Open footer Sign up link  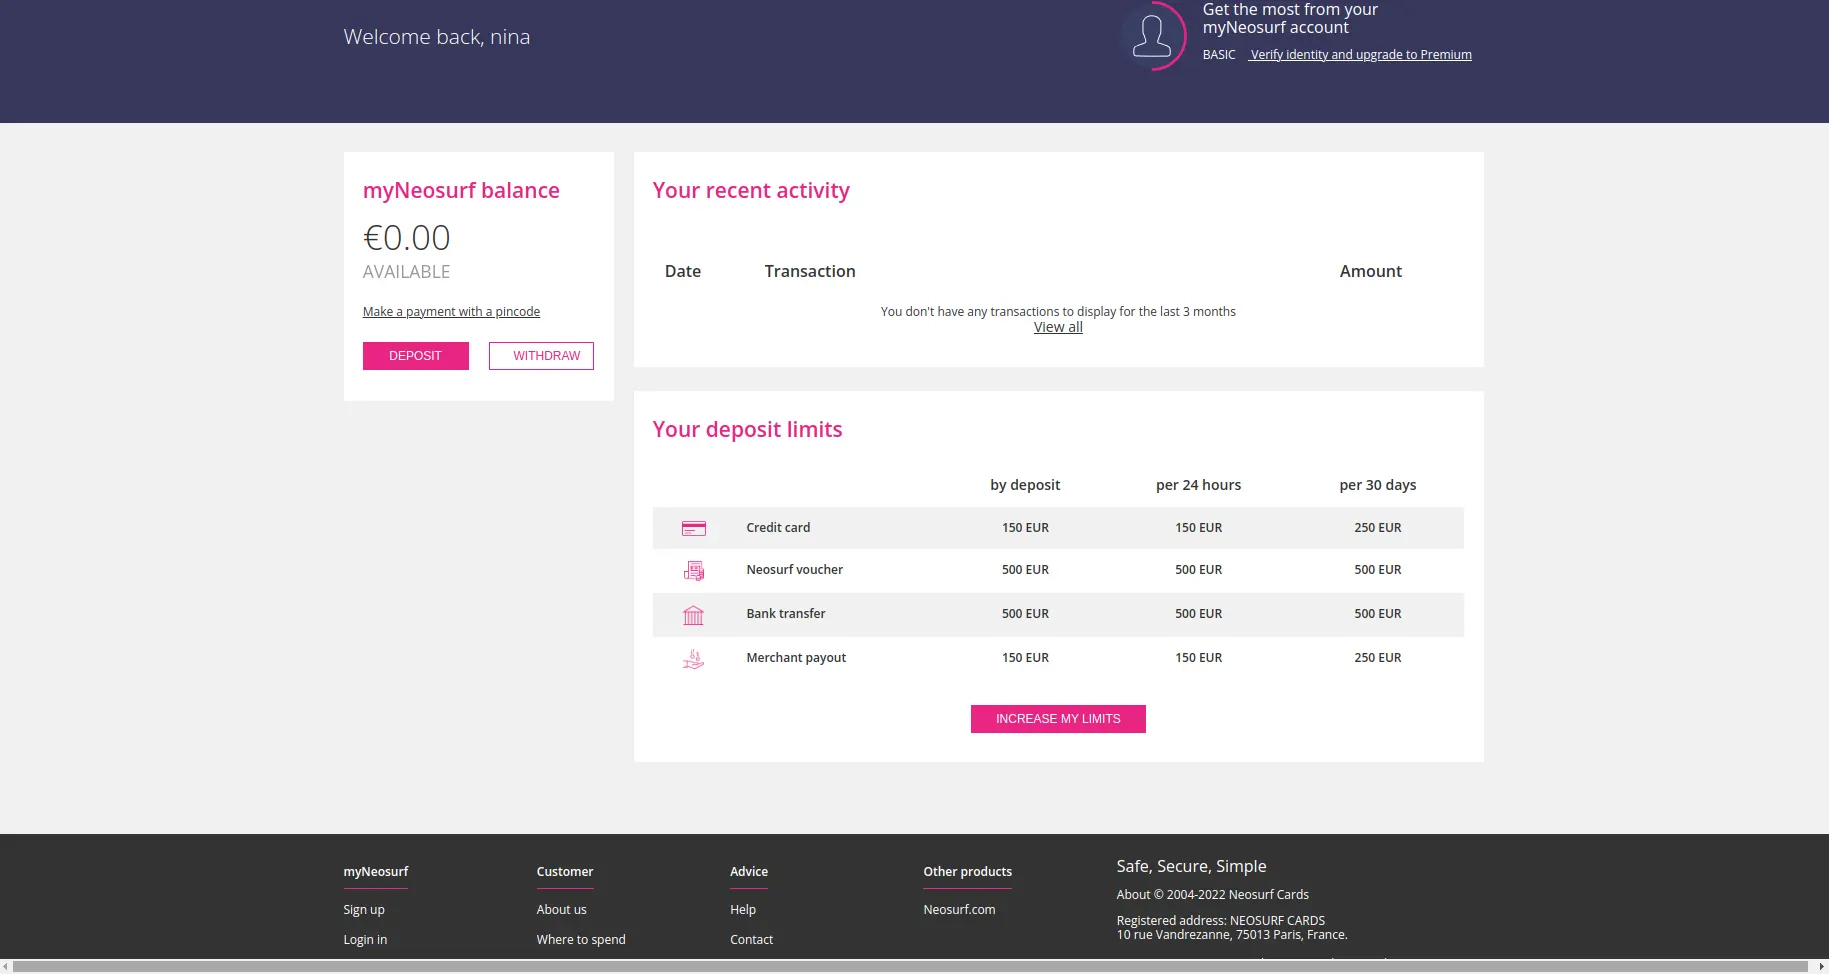pos(364,909)
